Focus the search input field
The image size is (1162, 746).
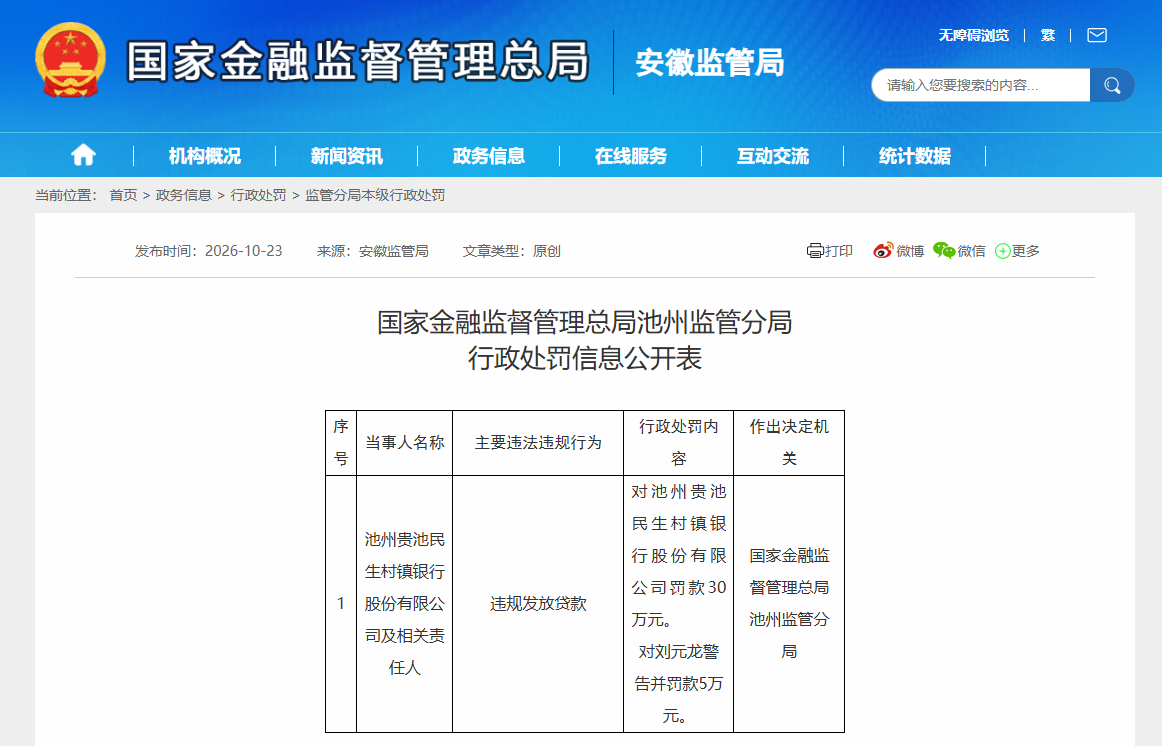(980, 85)
